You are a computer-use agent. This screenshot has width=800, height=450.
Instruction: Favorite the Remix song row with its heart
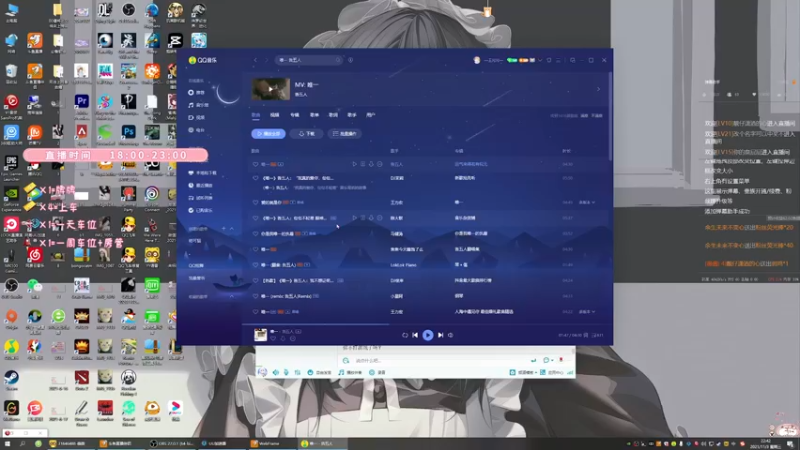click(x=256, y=296)
